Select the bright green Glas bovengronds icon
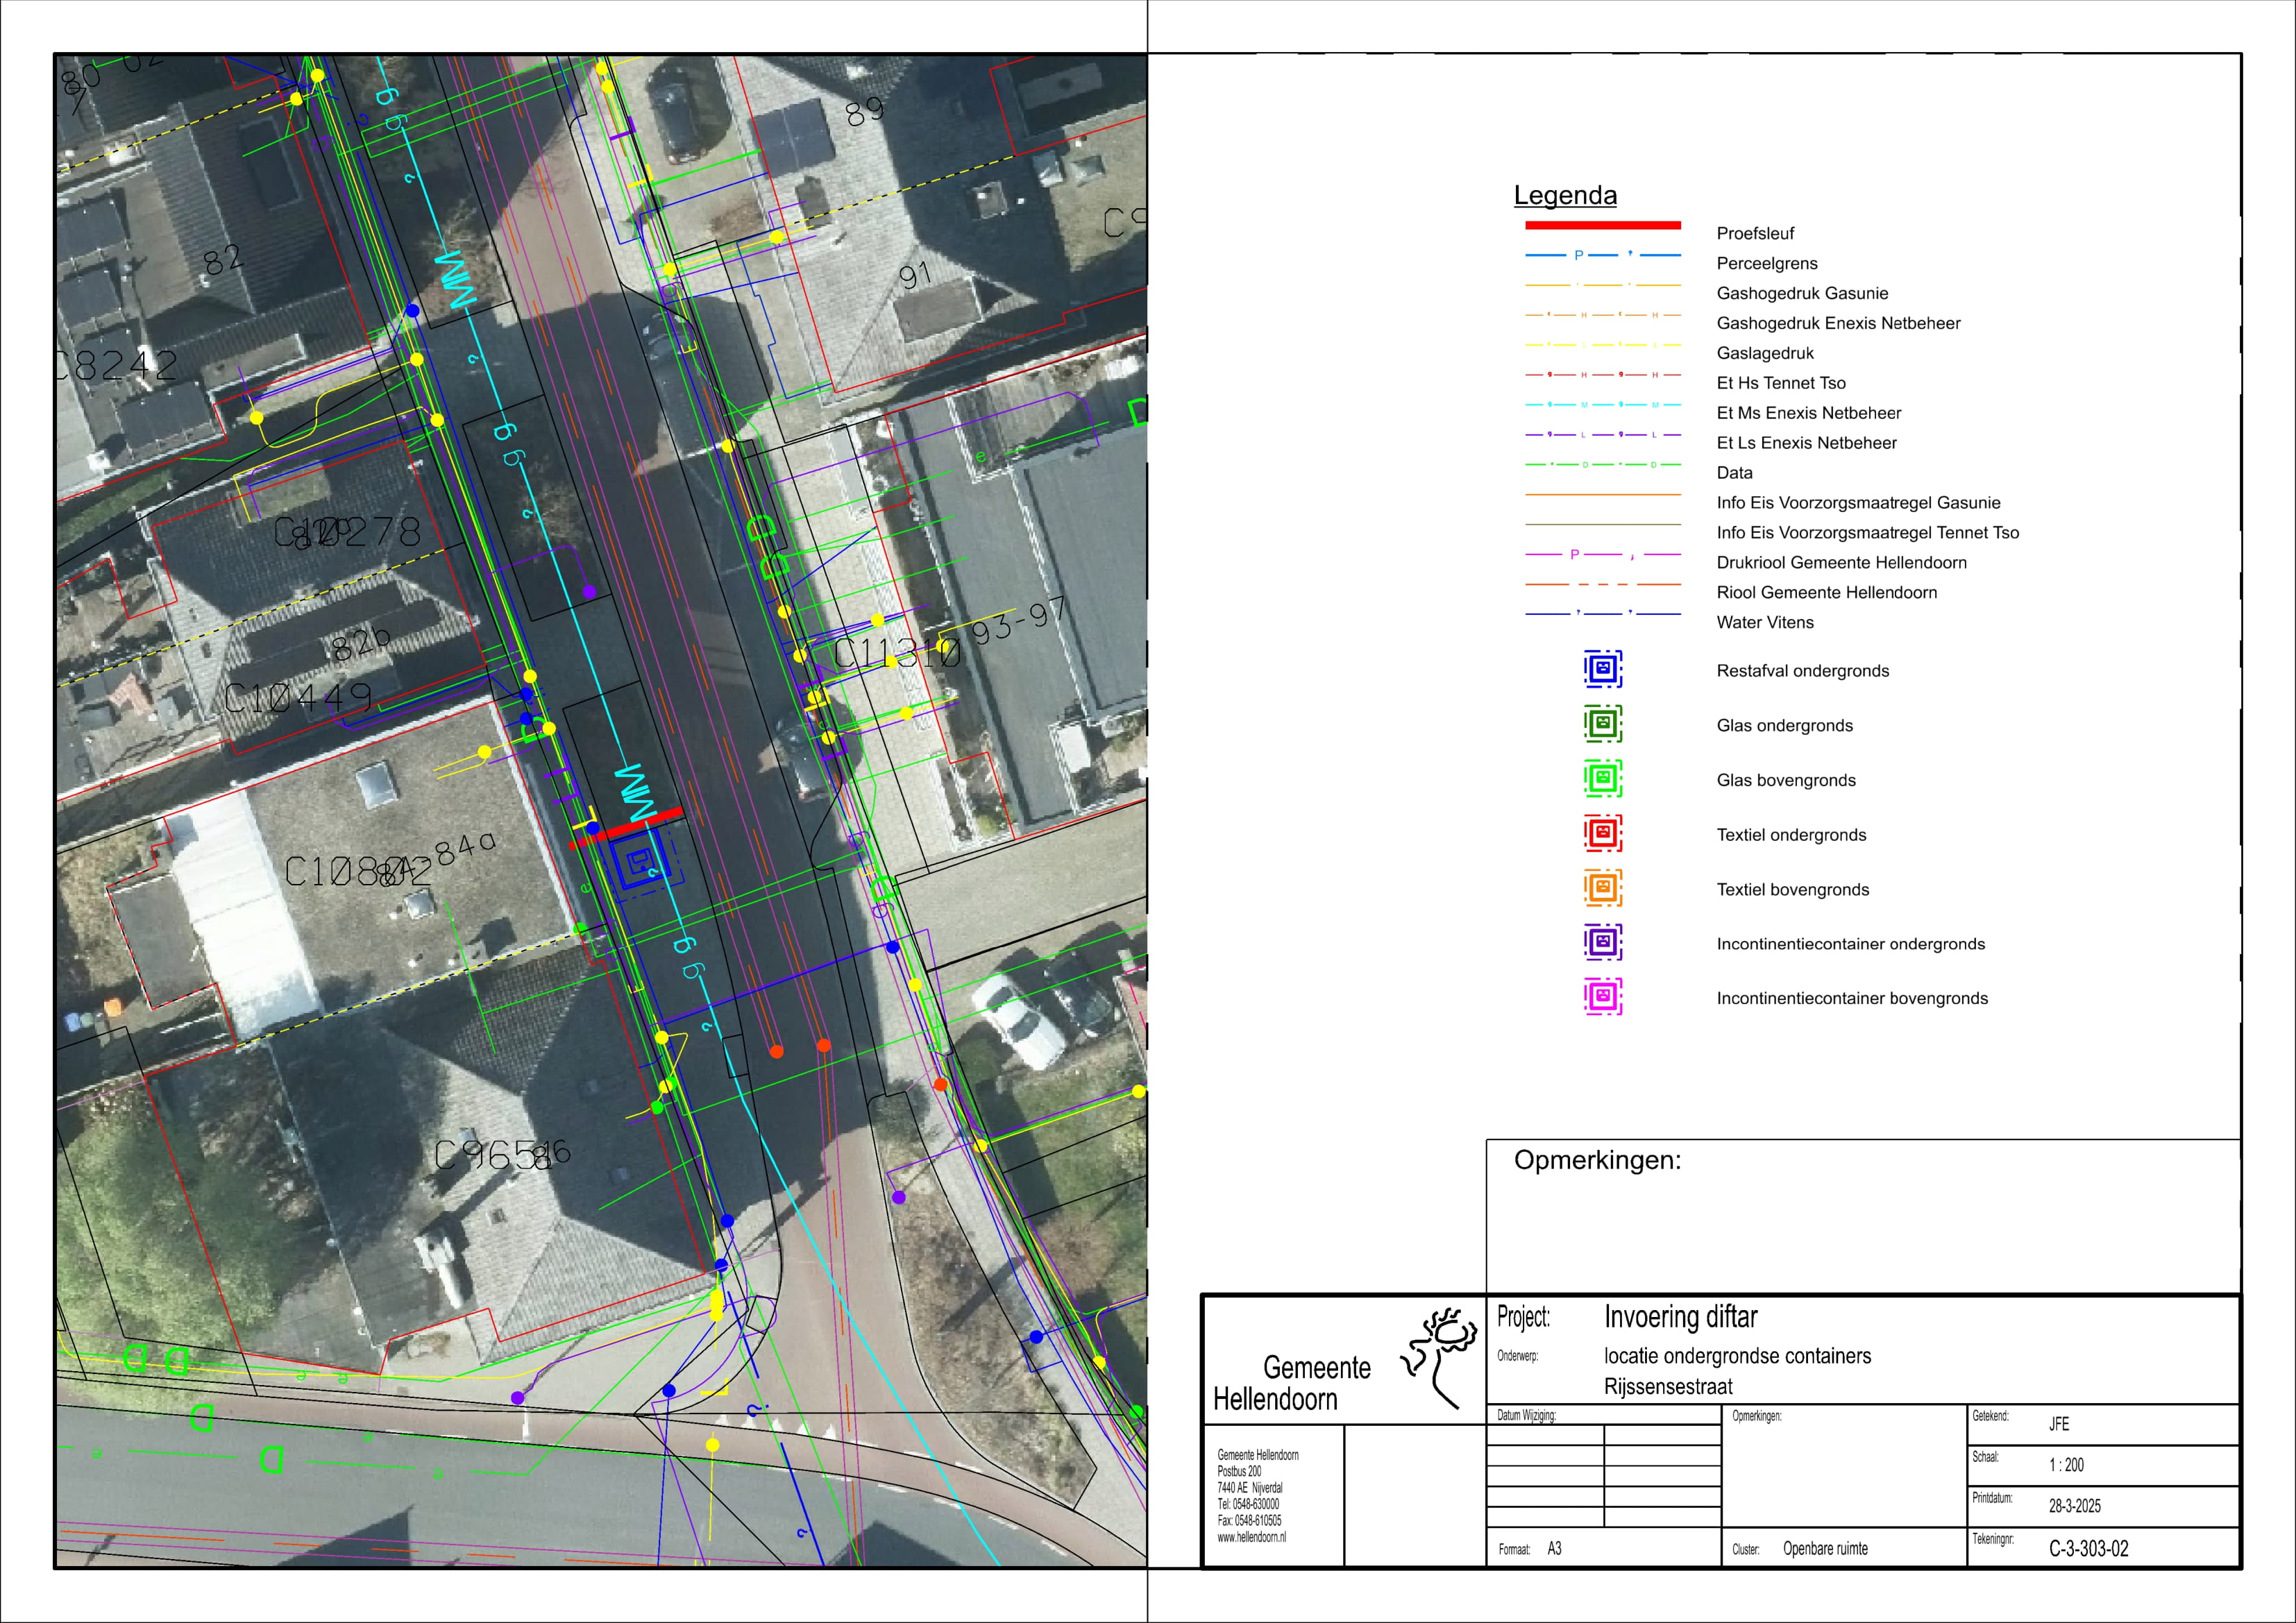 (x=1602, y=778)
